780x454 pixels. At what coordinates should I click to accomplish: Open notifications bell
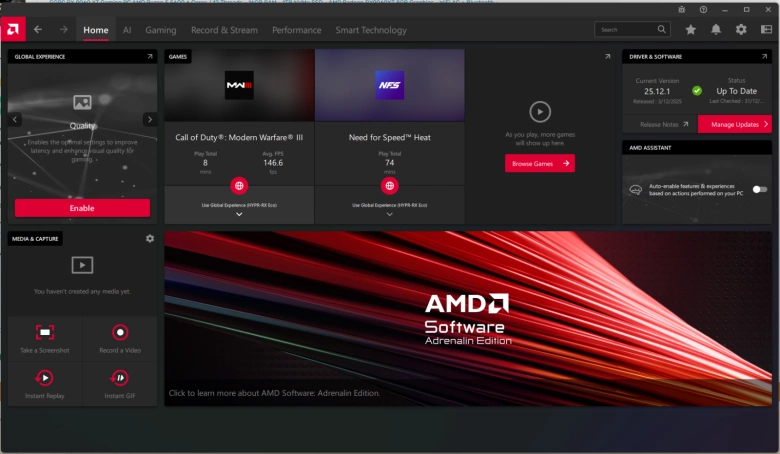[716, 30]
